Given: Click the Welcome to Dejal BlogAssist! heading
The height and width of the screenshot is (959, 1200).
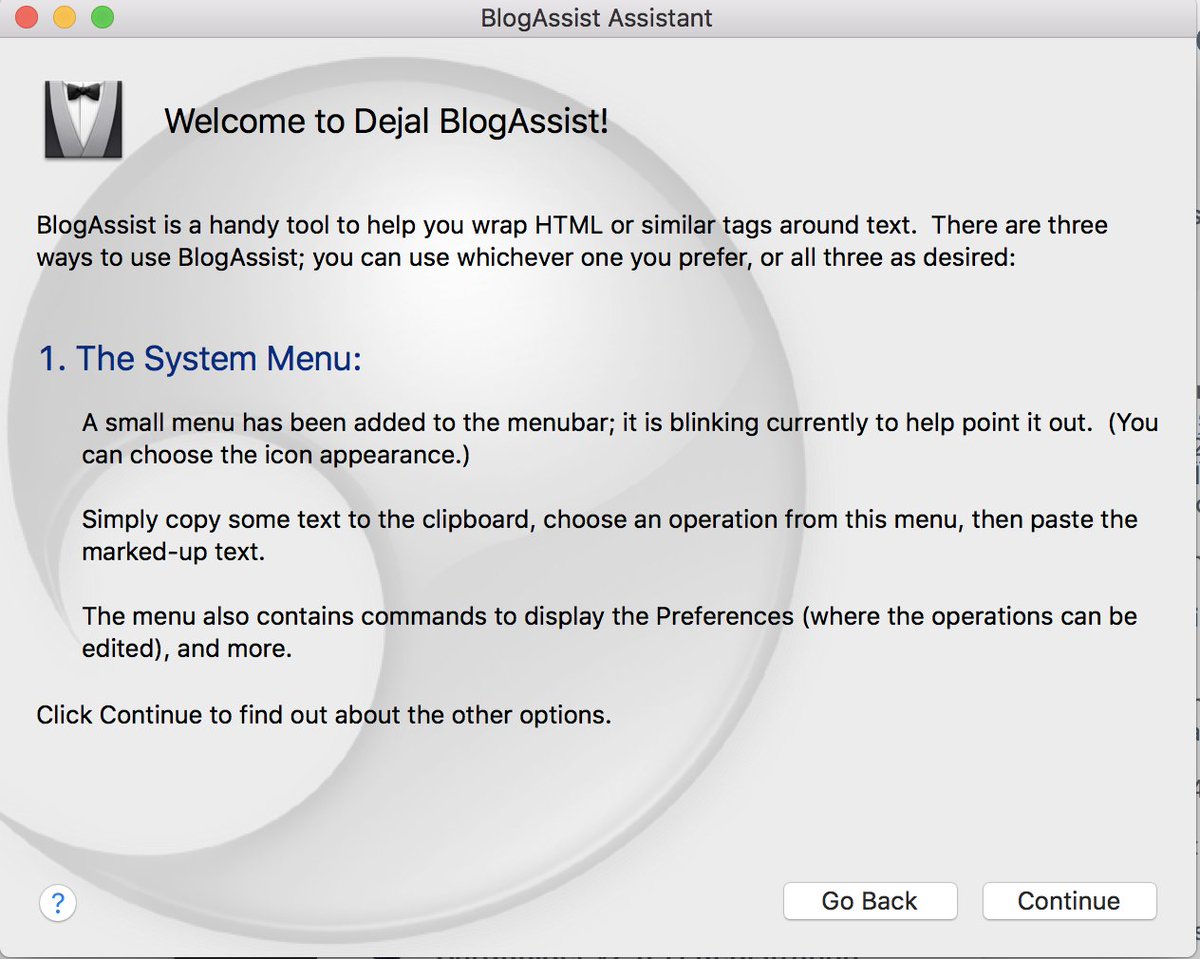Looking at the screenshot, I should click(386, 121).
